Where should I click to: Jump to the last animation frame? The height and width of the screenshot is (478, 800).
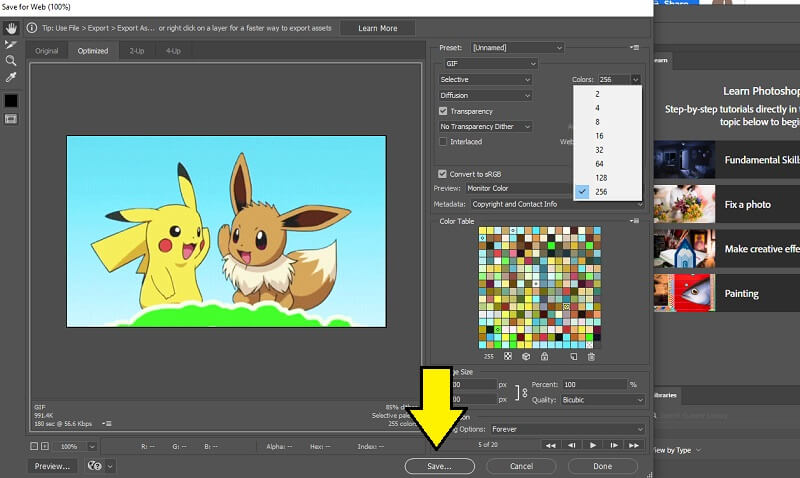(634, 445)
